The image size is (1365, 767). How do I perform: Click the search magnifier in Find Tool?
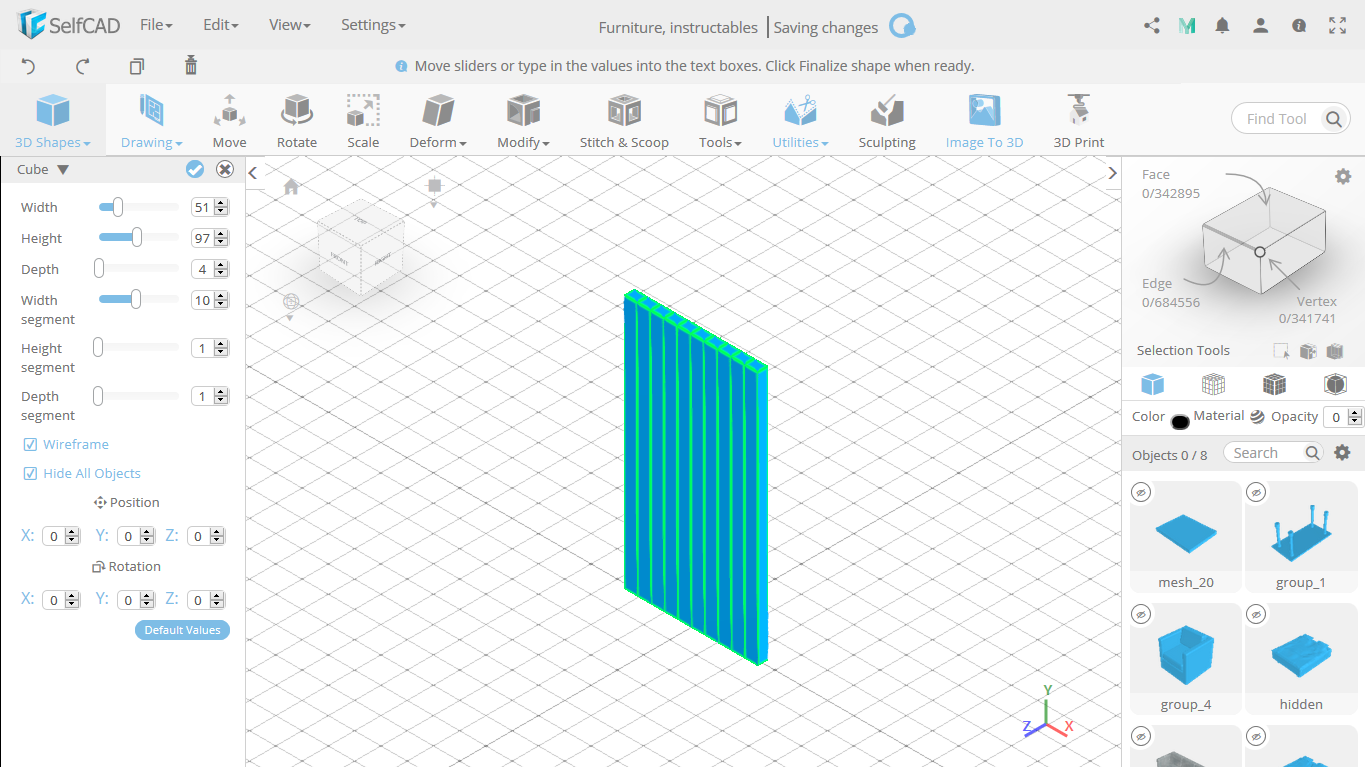coord(1334,119)
